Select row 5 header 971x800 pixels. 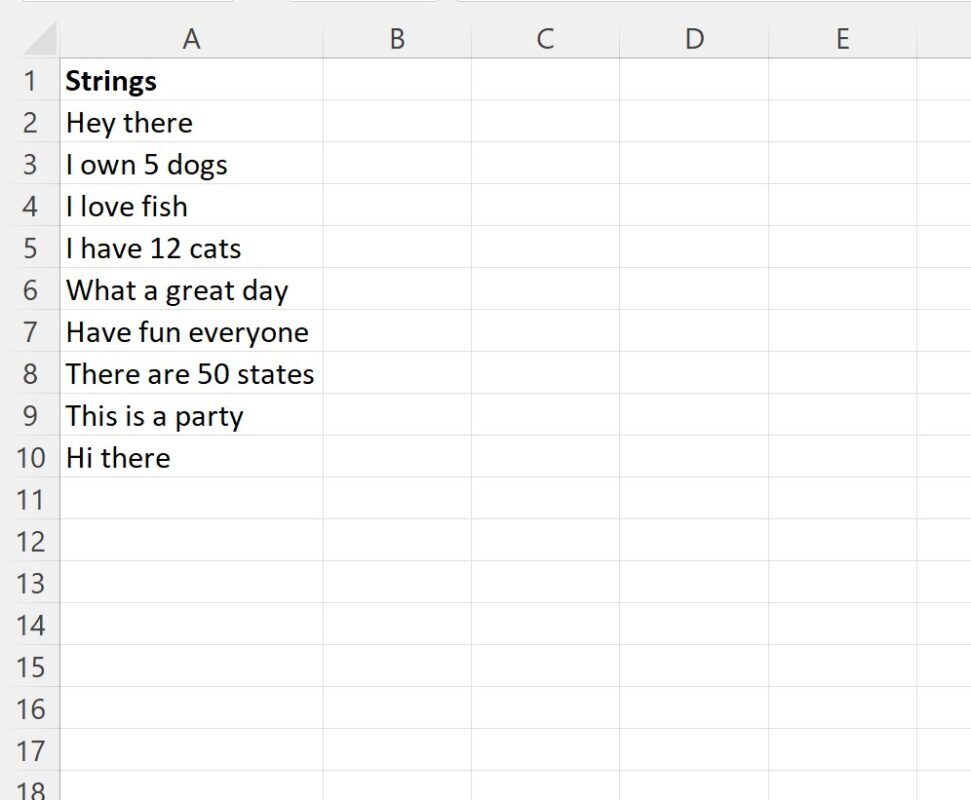point(30,247)
